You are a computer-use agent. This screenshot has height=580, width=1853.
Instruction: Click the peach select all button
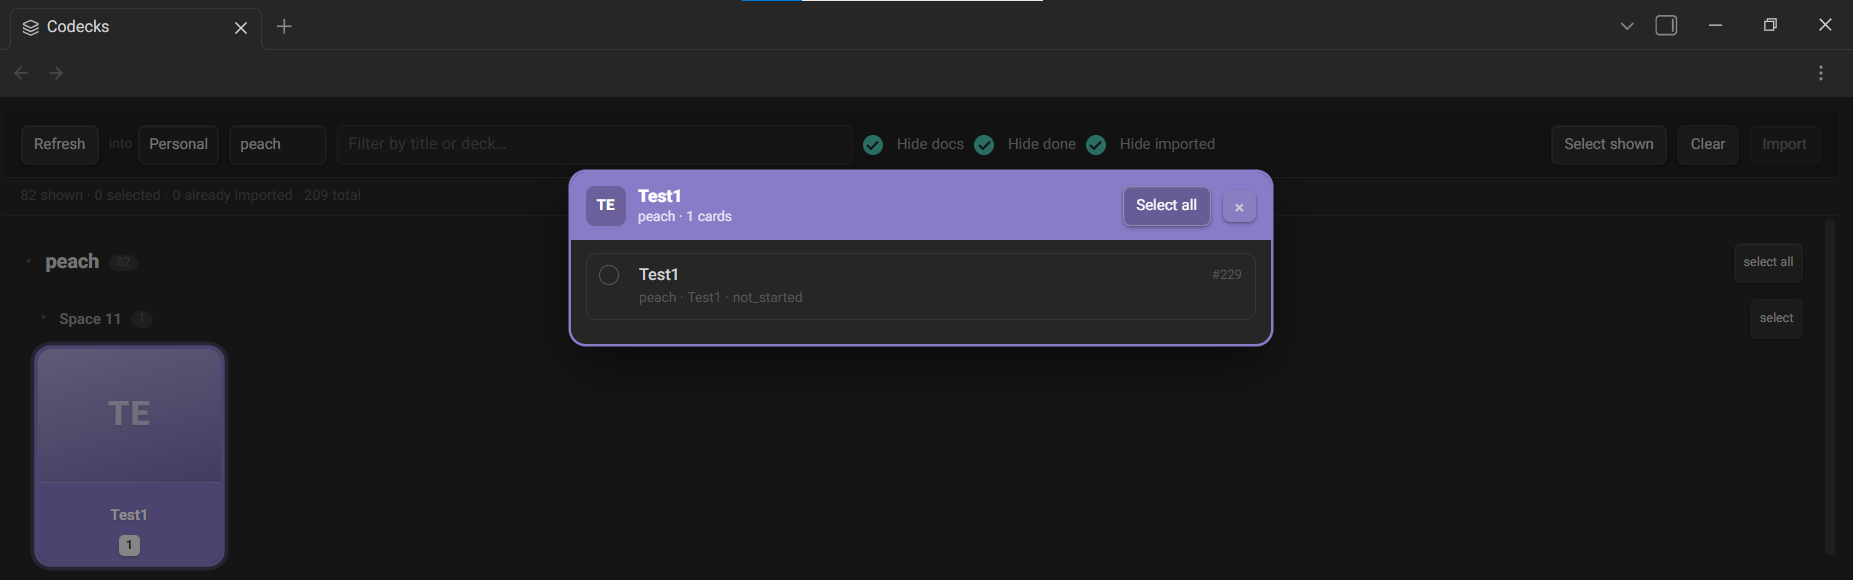click(x=1768, y=262)
